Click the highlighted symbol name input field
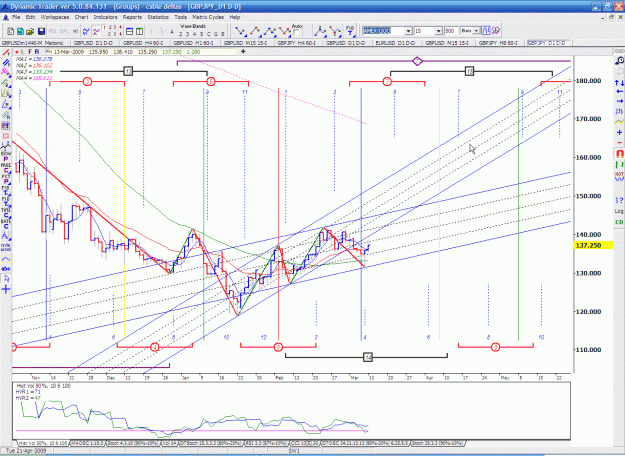 [x=383, y=31]
